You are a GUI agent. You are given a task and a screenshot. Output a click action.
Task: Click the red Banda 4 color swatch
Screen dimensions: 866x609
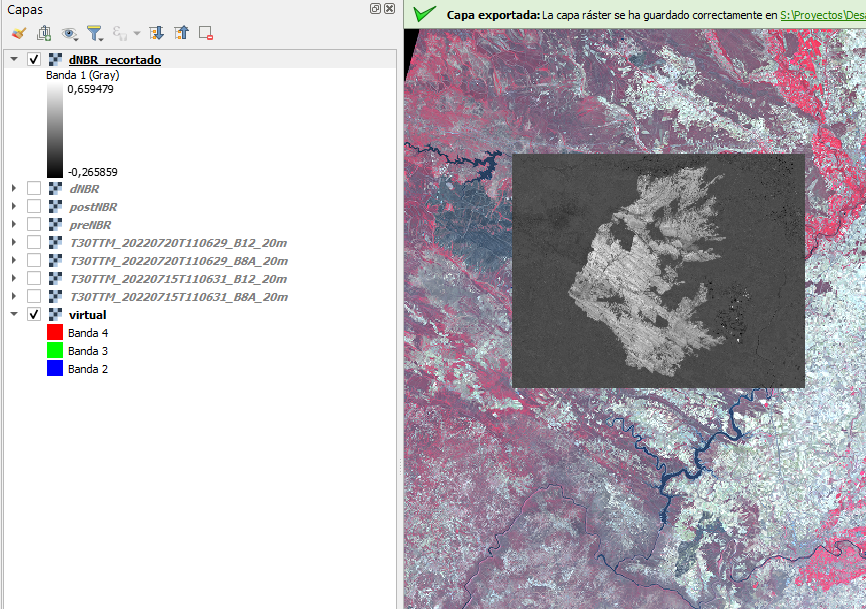point(55,333)
